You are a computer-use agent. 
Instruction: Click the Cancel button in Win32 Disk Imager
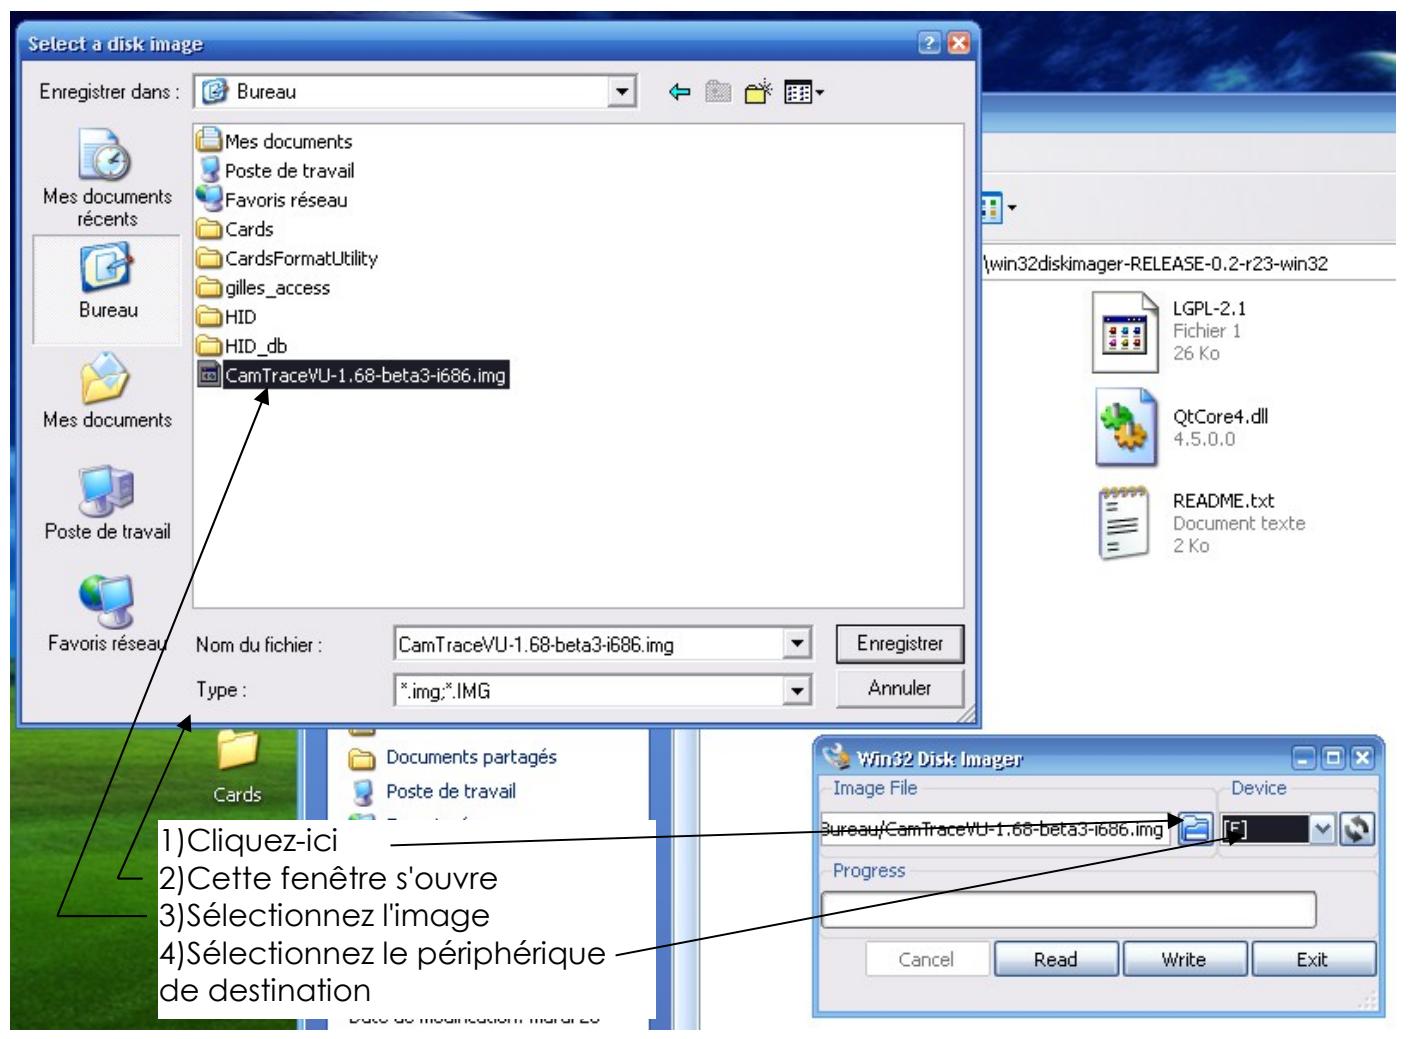[927, 960]
